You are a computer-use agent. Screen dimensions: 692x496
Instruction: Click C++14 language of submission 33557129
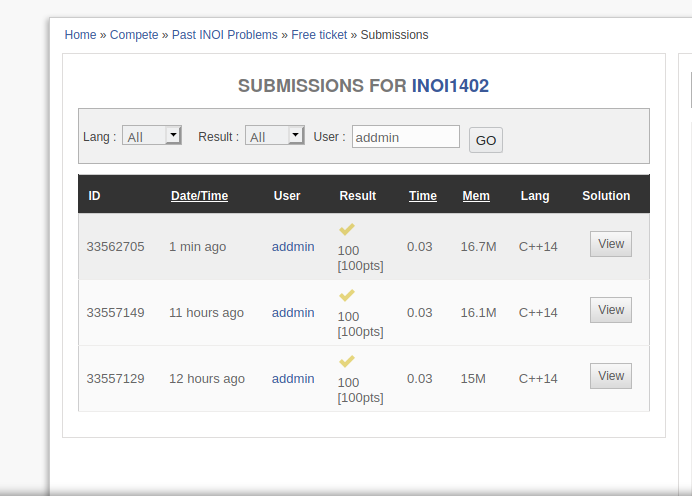coord(538,379)
